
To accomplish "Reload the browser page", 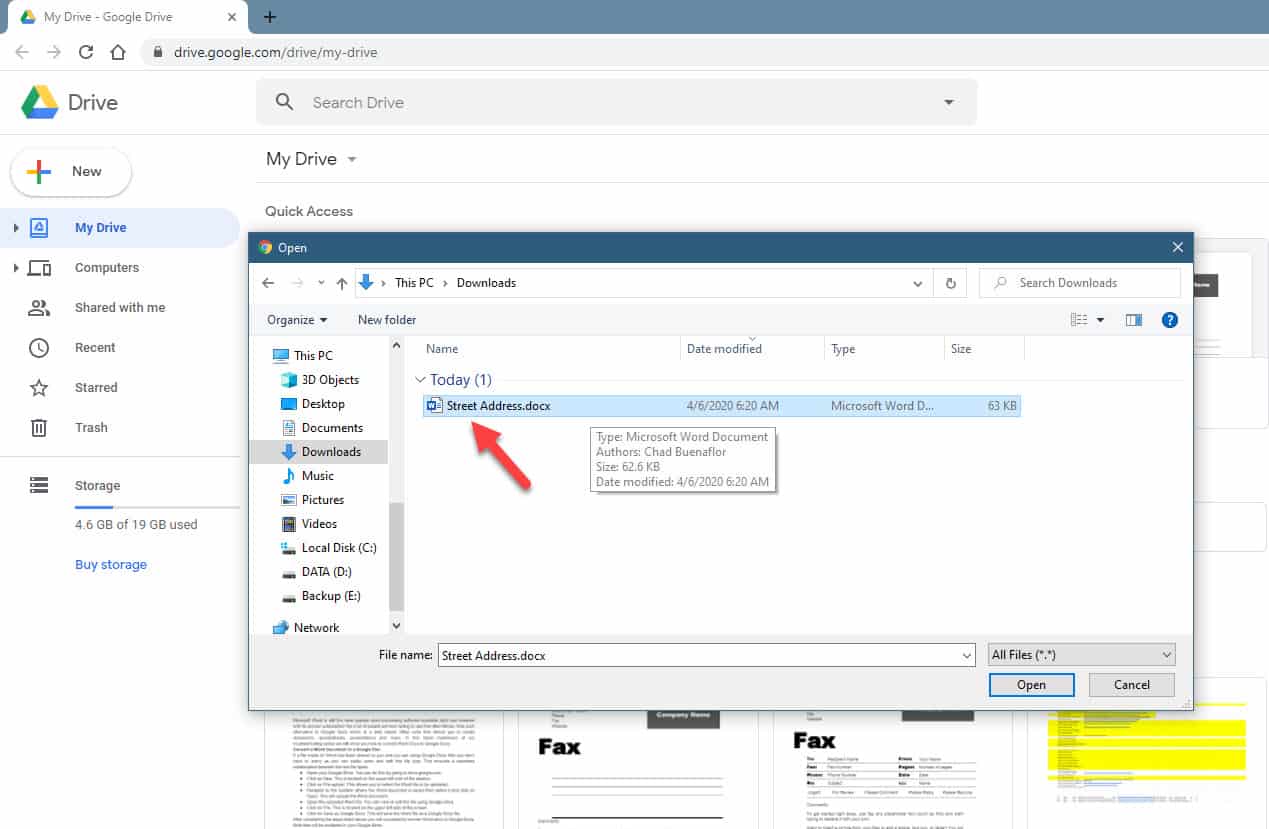I will pyautogui.click(x=86, y=52).
